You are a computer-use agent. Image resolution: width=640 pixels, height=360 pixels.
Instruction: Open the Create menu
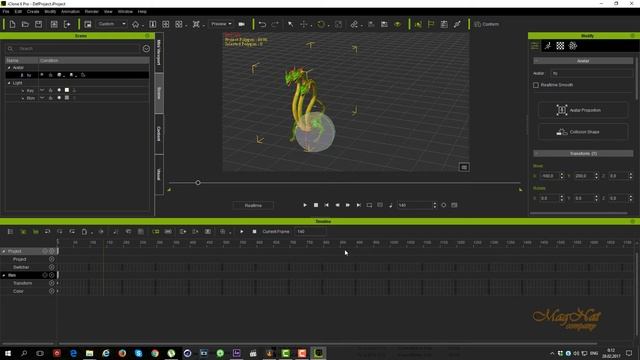pyautogui.click(x=33, y=11)
